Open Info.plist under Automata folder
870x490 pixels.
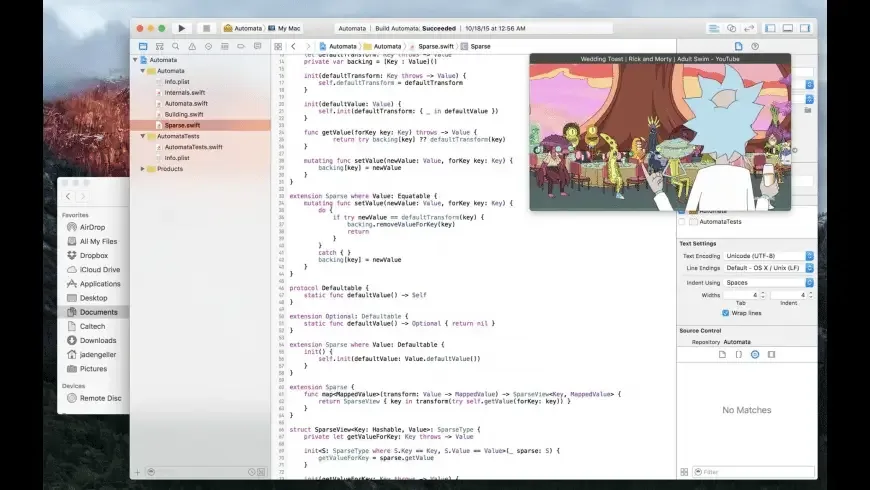(x=177, y=82)
